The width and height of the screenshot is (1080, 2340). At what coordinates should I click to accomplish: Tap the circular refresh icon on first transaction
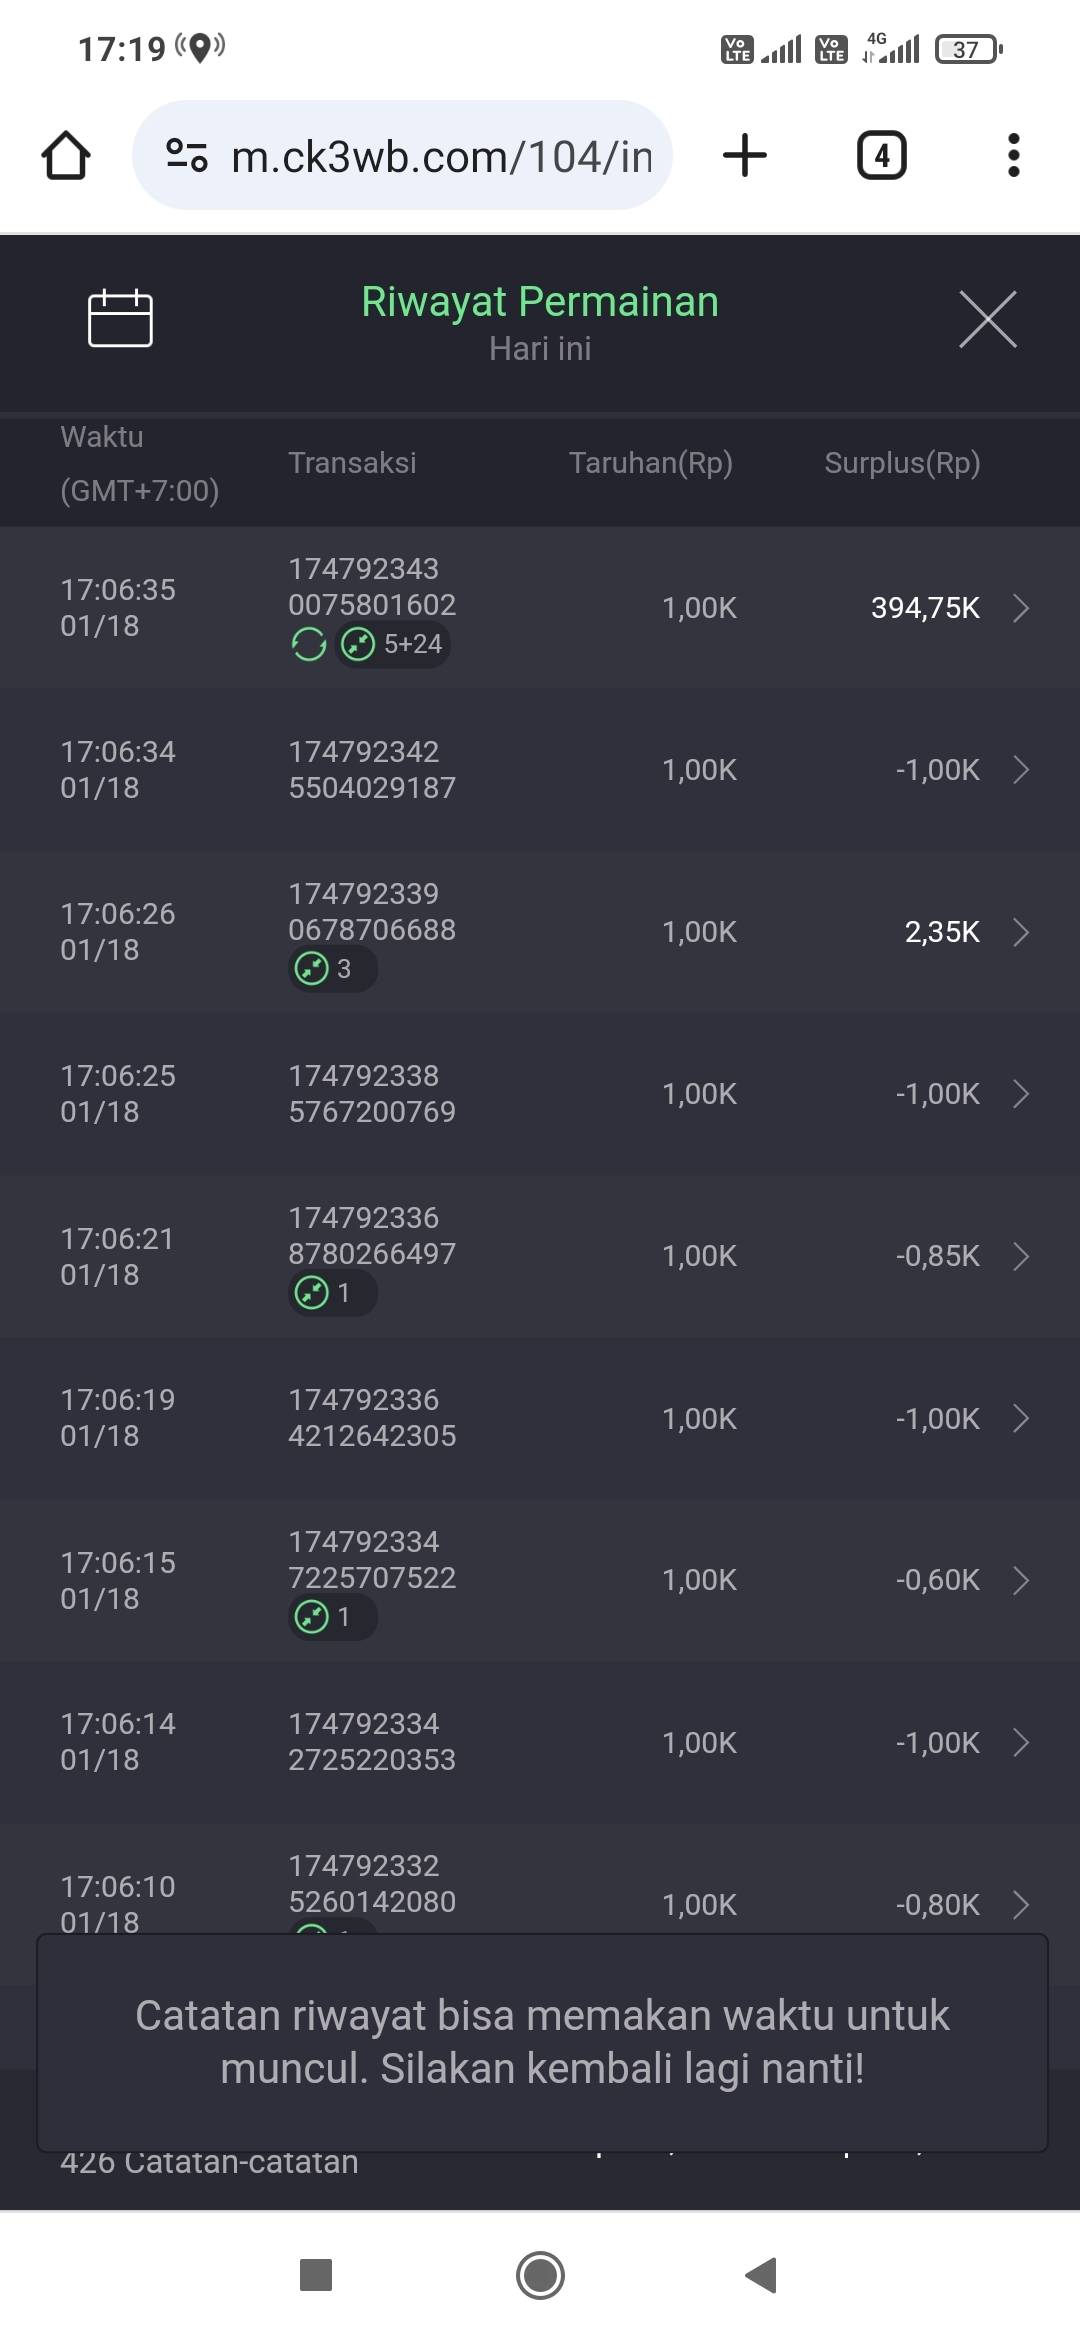pos(309,644)
